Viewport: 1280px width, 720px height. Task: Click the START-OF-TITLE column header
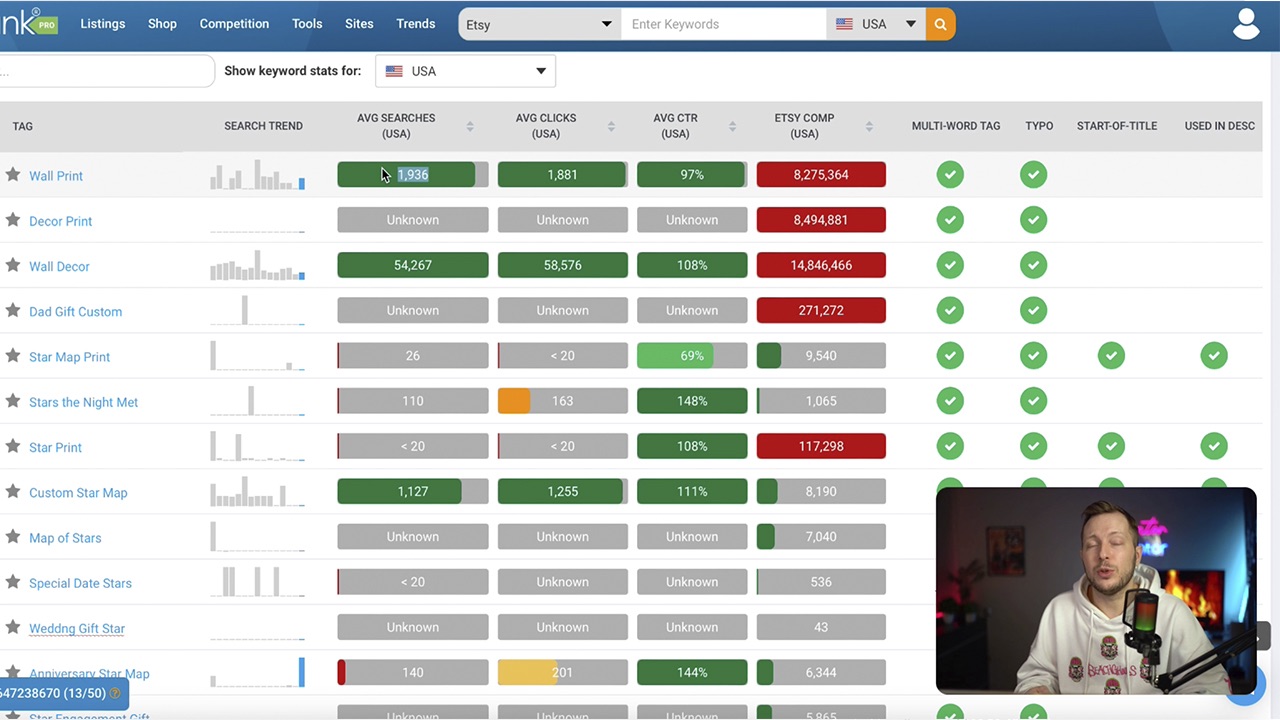click(x=1117, y=126)
